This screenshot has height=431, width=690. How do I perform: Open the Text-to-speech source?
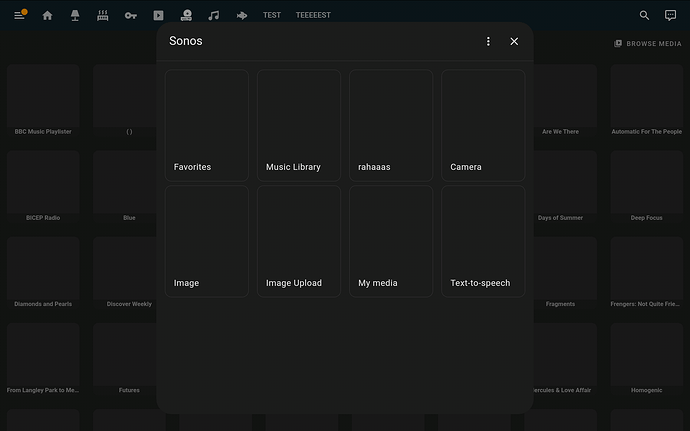click(x=483, y=241)
